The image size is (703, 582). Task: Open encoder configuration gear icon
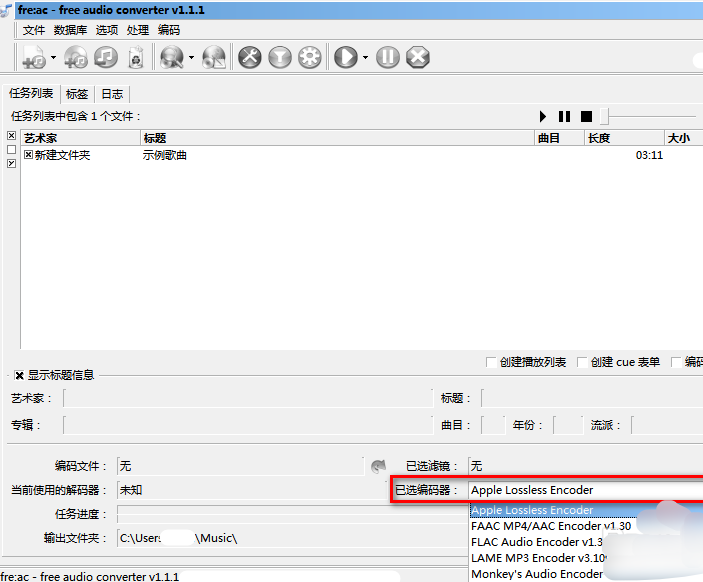tap(310, 57)
